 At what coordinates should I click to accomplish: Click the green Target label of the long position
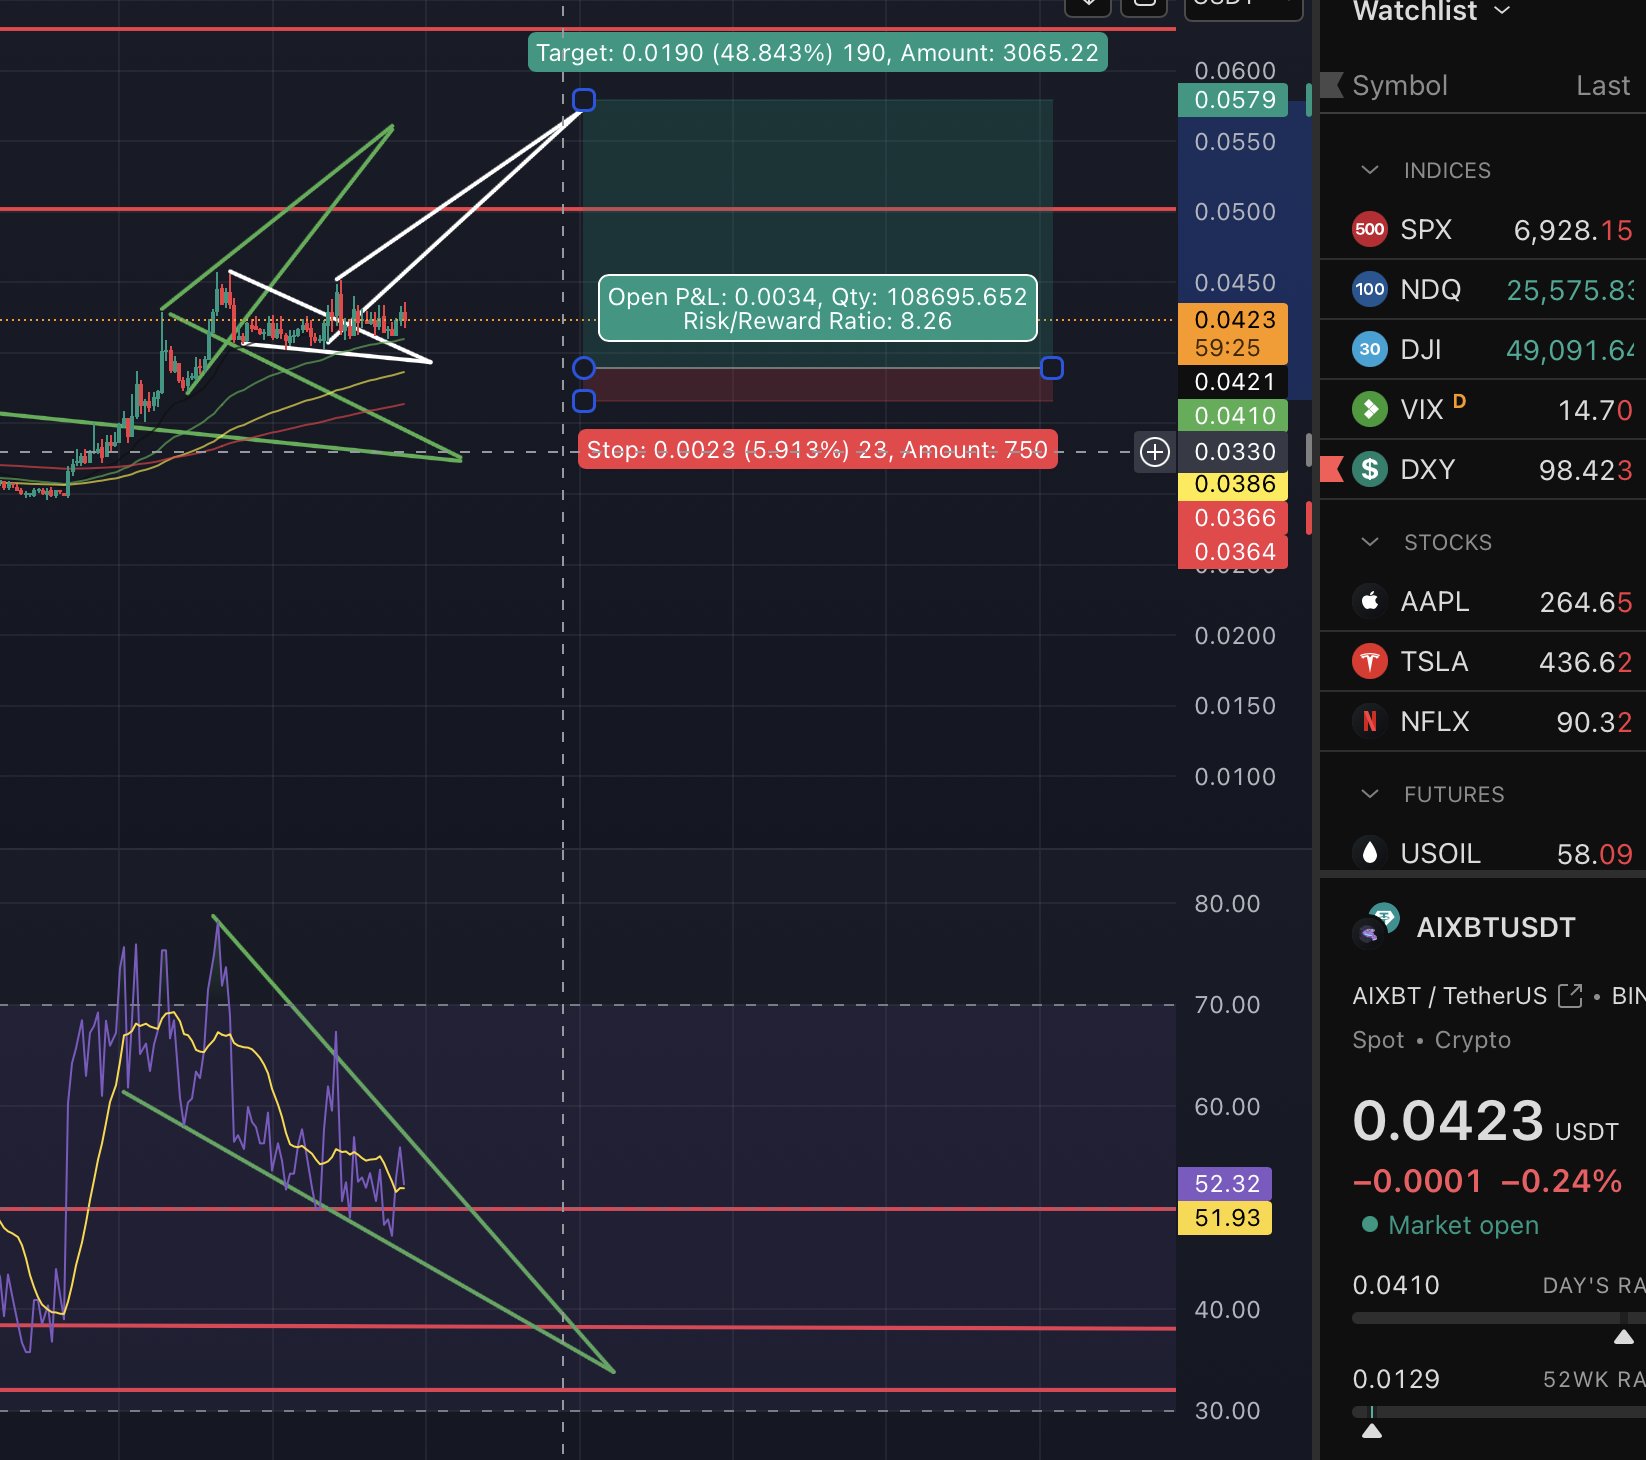pos(817,52)
